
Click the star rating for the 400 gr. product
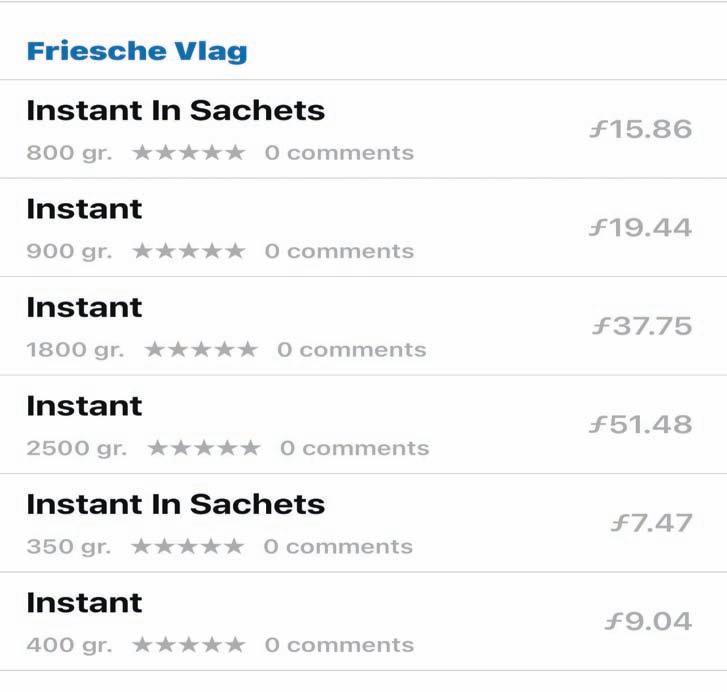(x=189, y=645)
